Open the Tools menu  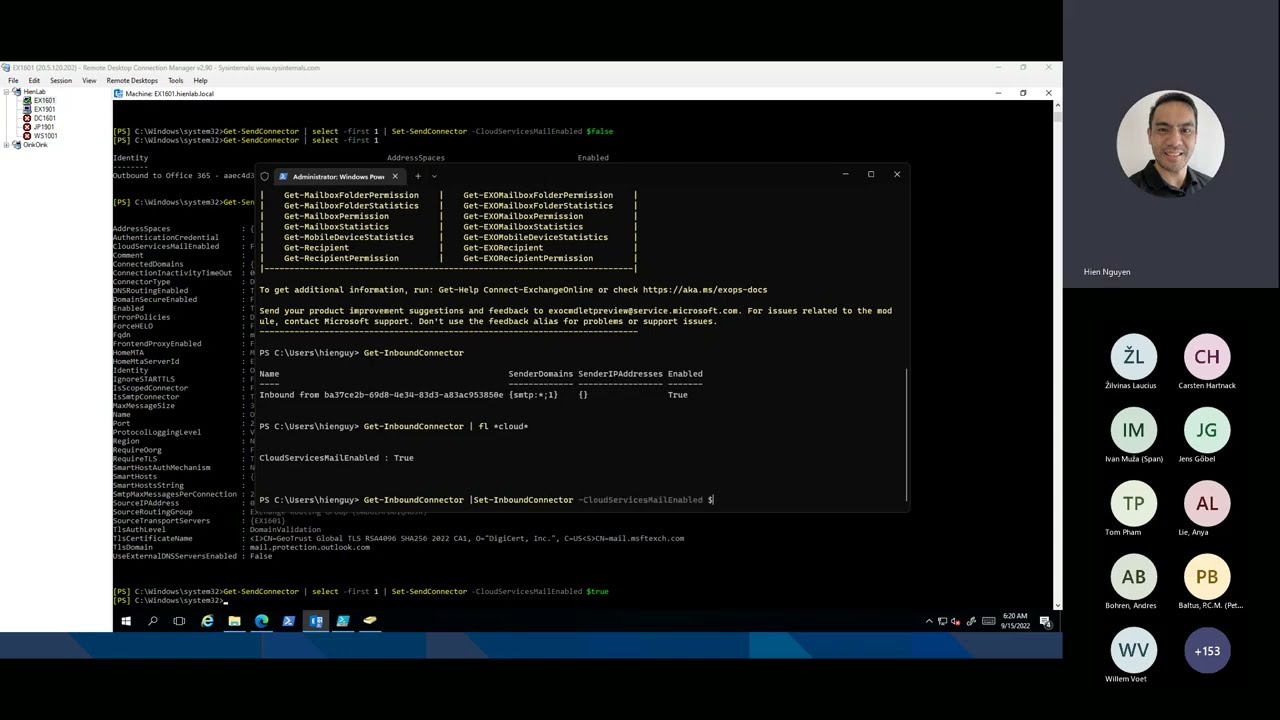pyautogui.click(x=176, y=80)
